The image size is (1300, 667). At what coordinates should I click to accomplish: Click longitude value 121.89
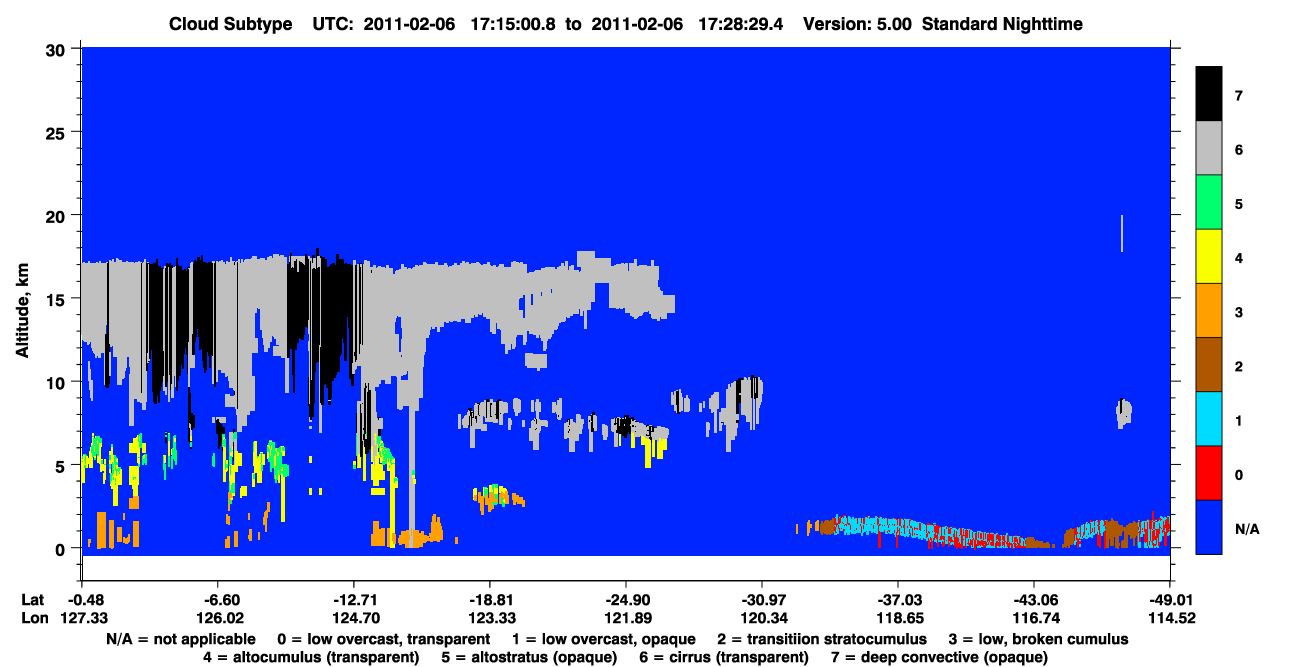(x=626, y=618)
